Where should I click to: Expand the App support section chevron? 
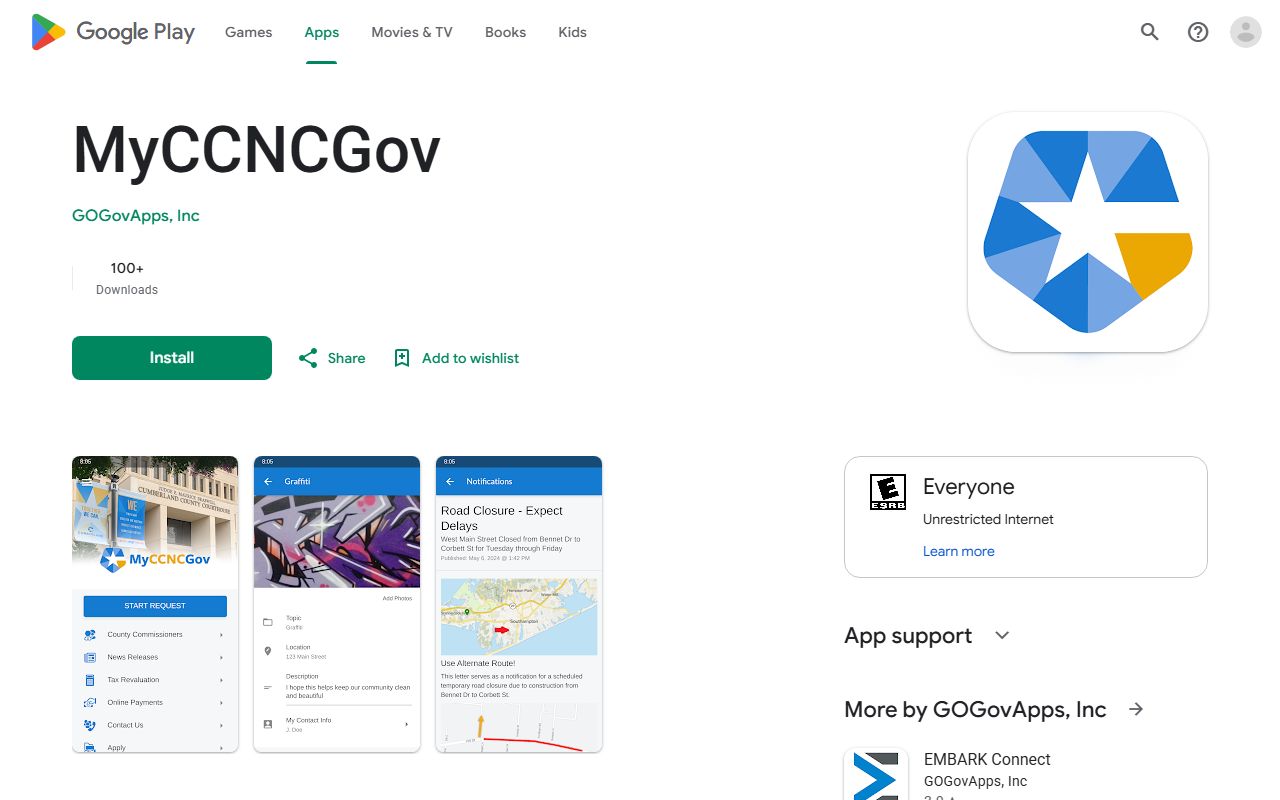1003,636
